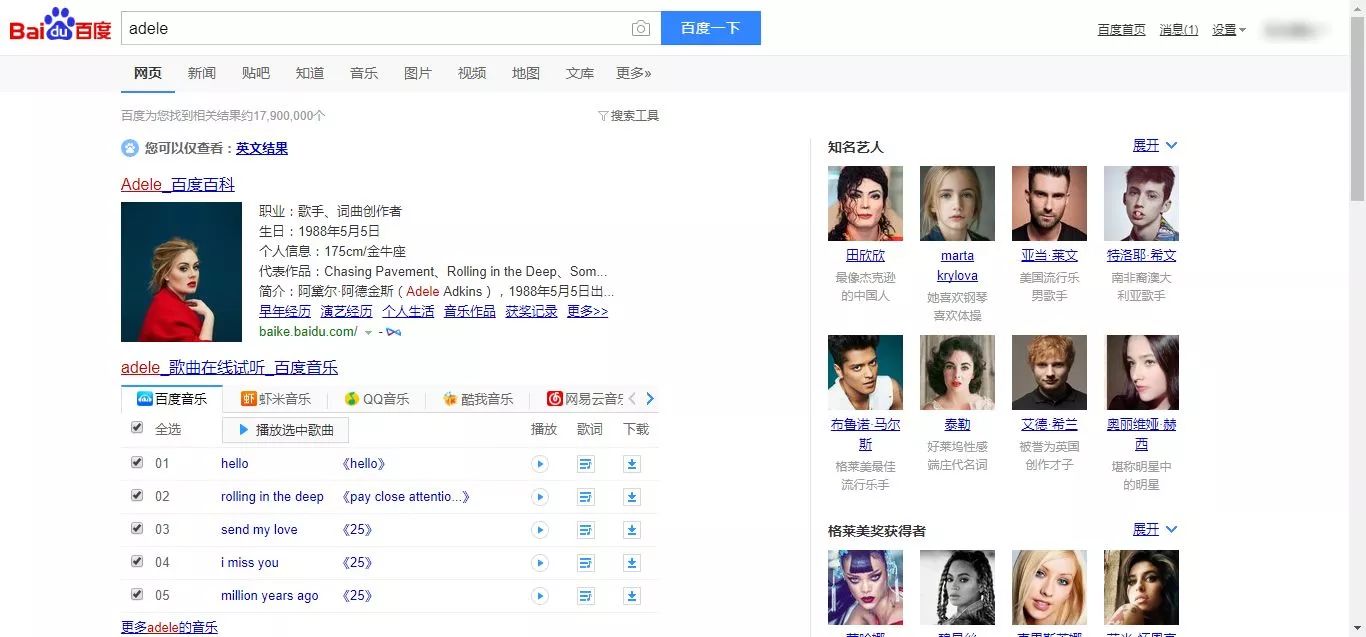Screen dimensions: 1366x637
Task: Open the 获奖记录 sublink
Action: click(531, 311)
